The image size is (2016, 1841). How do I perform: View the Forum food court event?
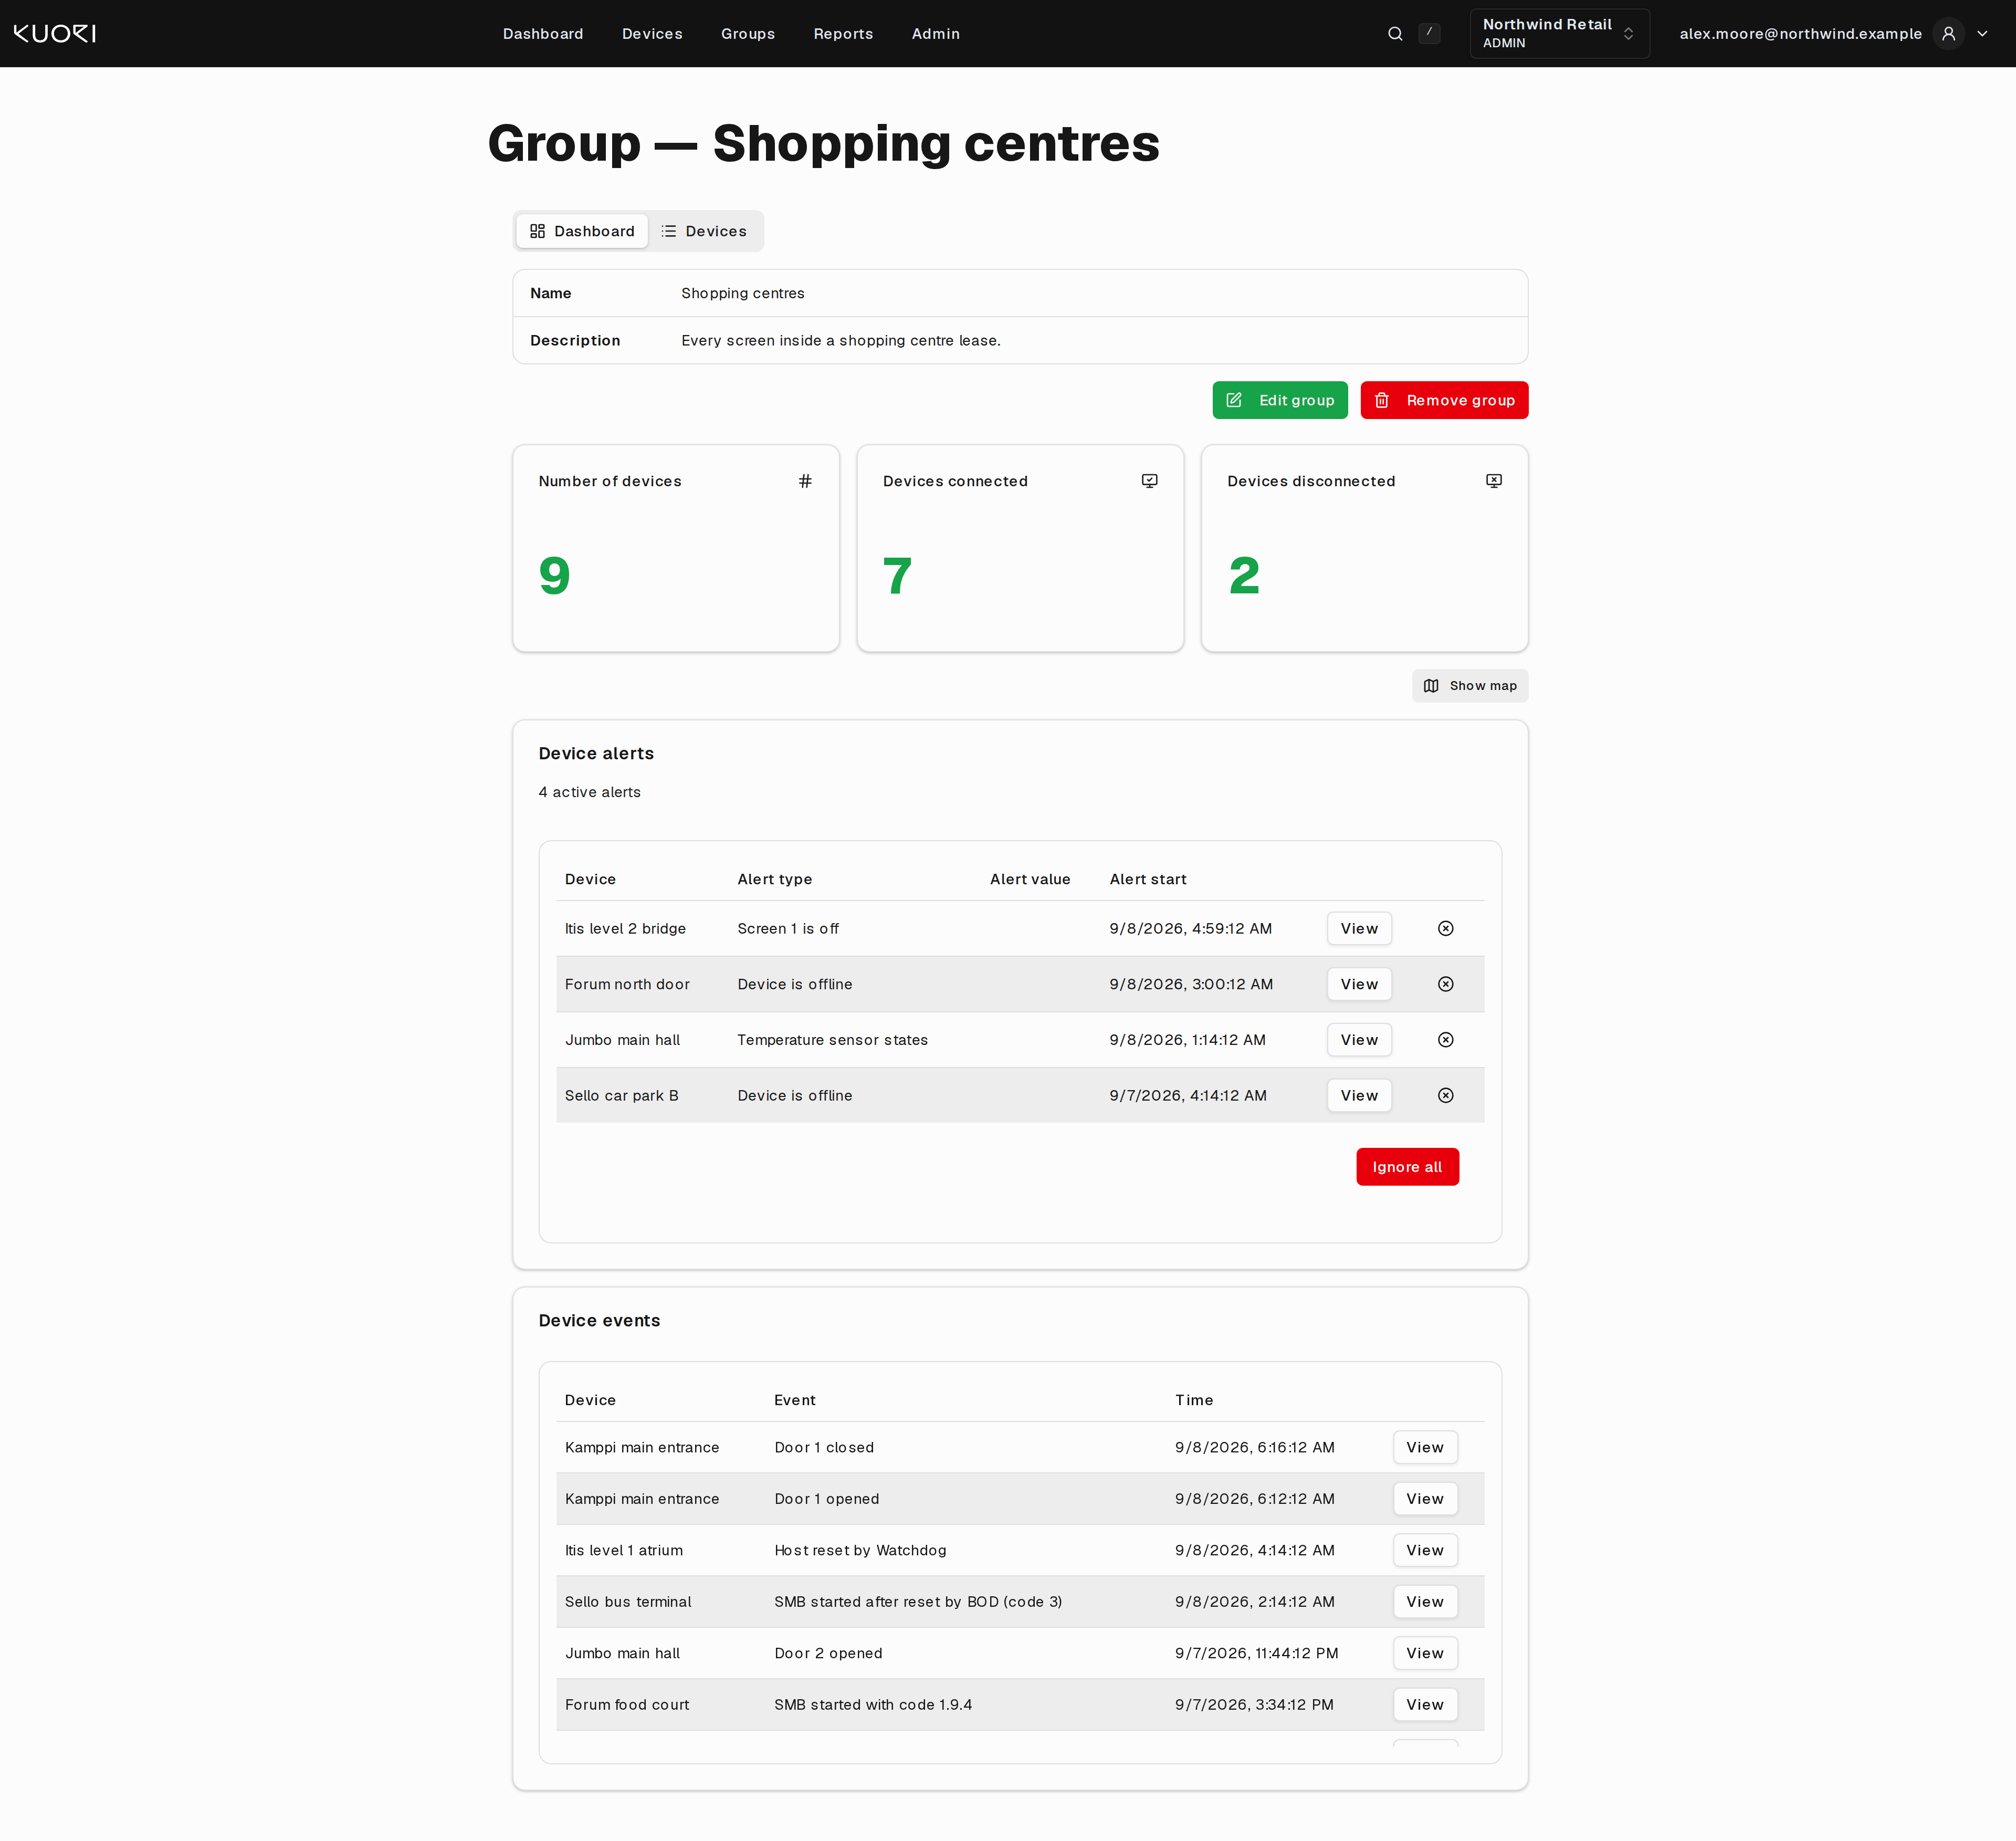(x=1425, y=1705)
